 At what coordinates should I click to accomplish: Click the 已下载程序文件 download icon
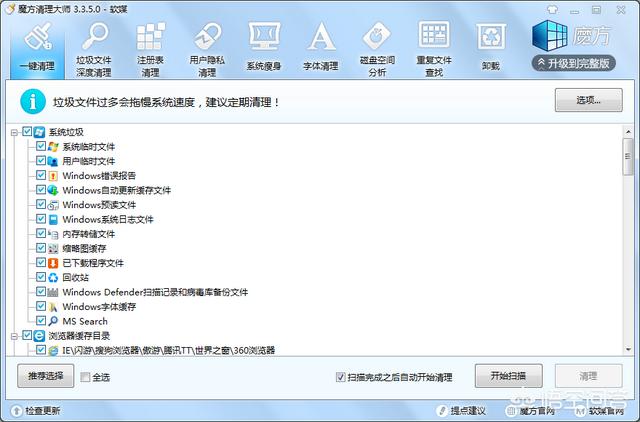point(53,263)
